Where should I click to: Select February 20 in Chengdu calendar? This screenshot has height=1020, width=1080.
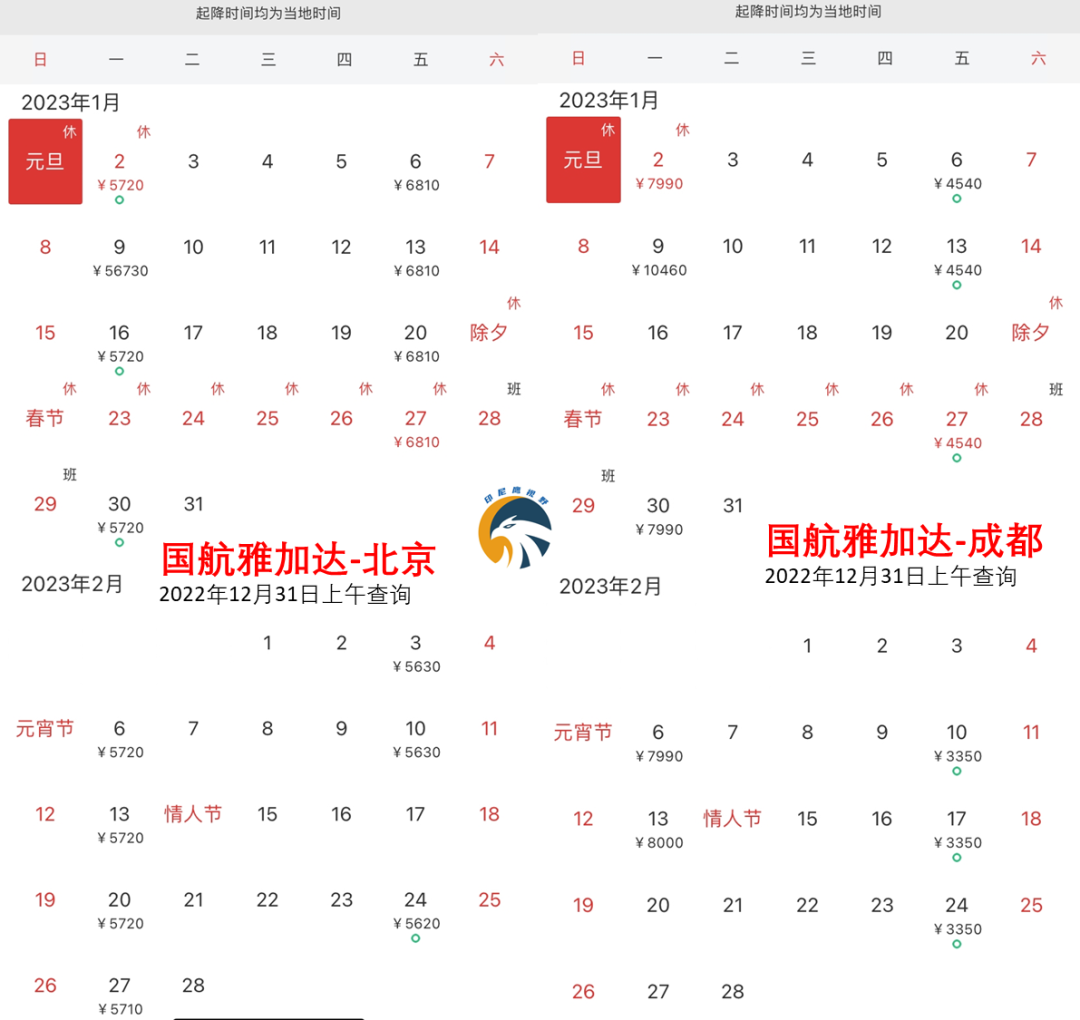pos(658,905)
